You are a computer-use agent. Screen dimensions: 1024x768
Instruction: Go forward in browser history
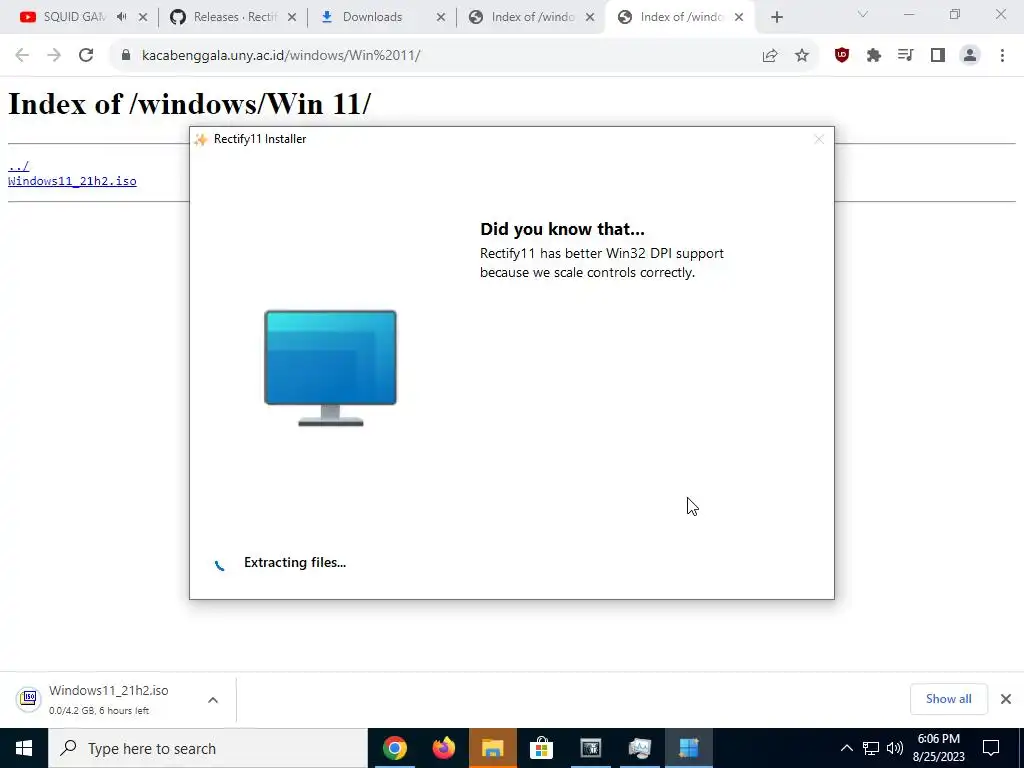click(x=54, y=56)
